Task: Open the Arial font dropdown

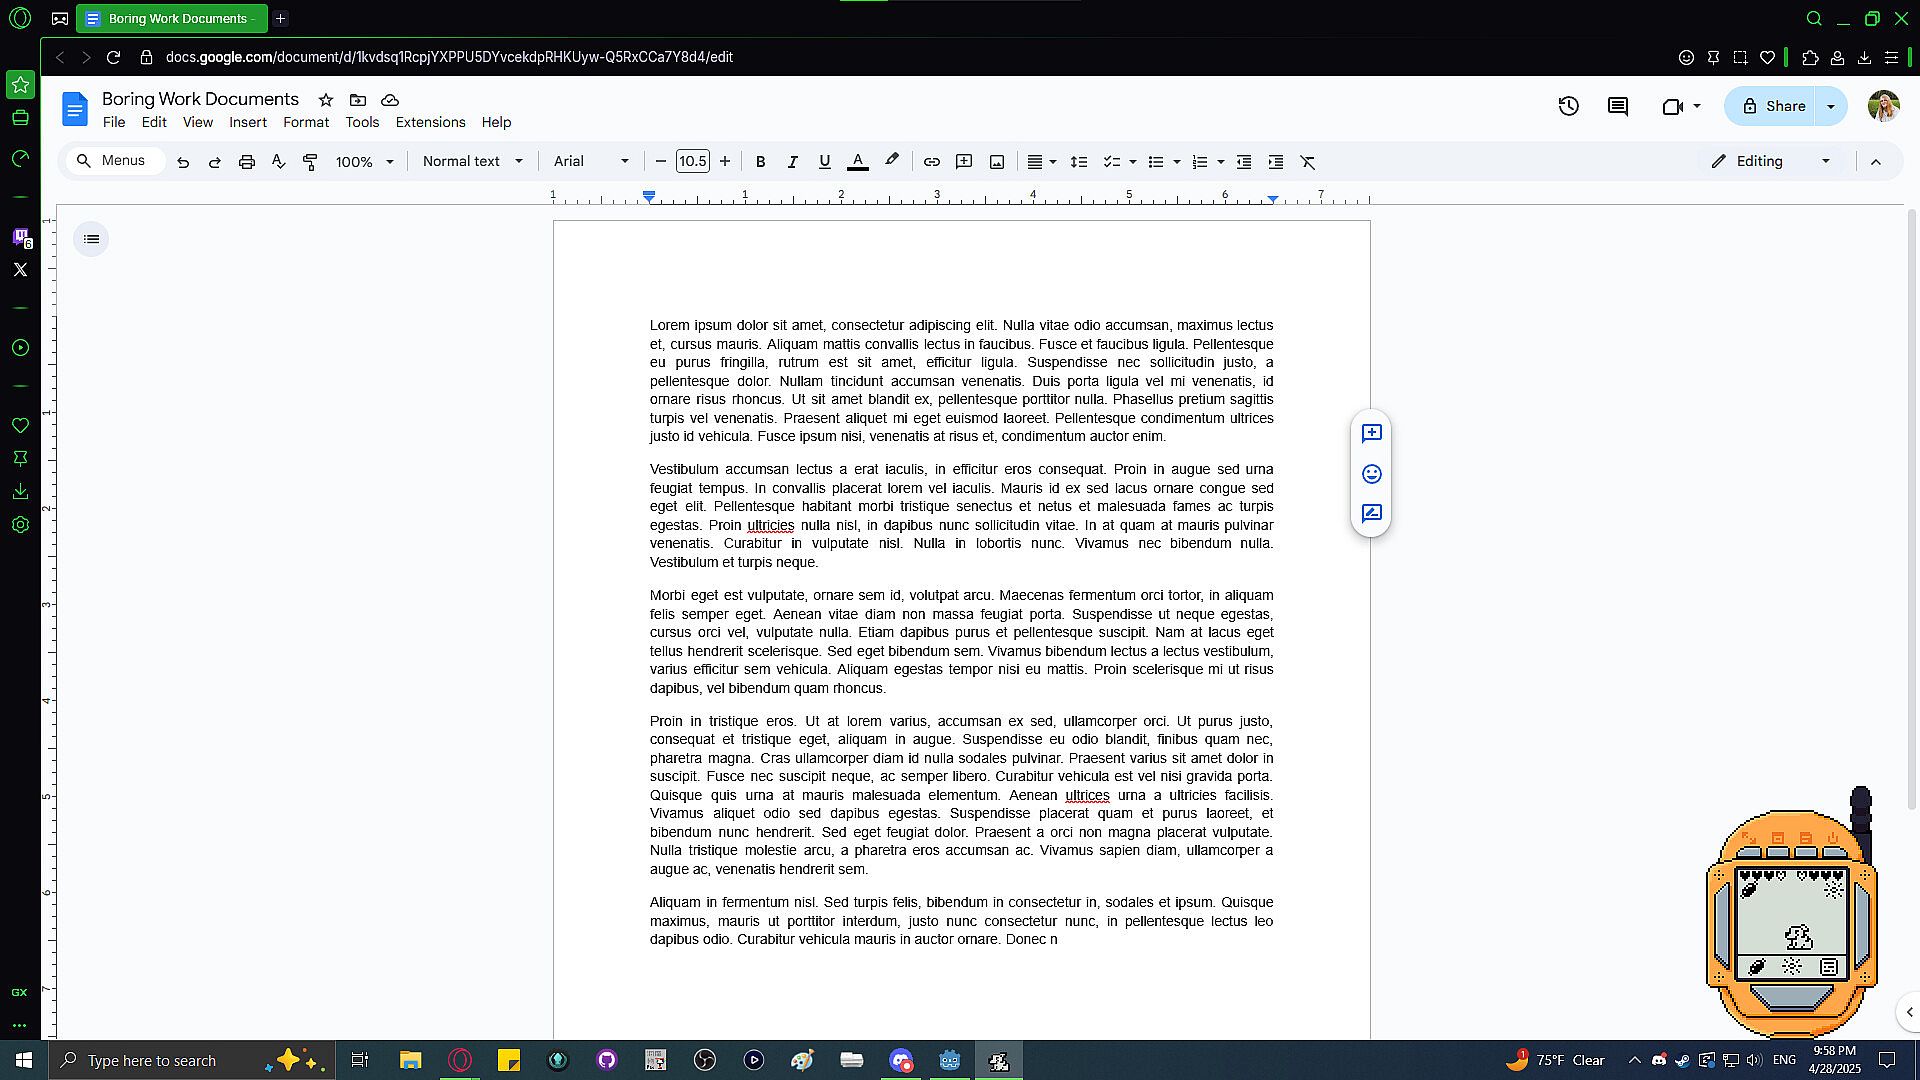Action: 591,162
